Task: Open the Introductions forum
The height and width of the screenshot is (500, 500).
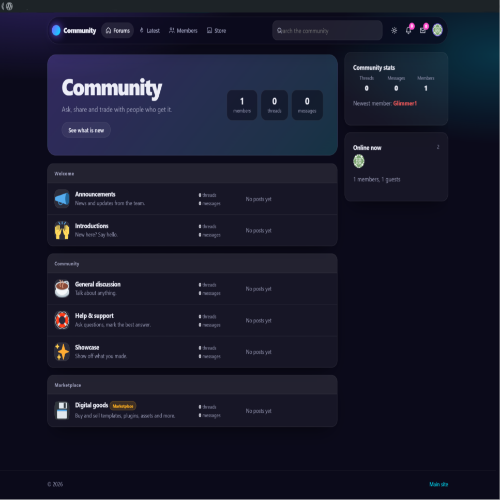Action: 91,226
